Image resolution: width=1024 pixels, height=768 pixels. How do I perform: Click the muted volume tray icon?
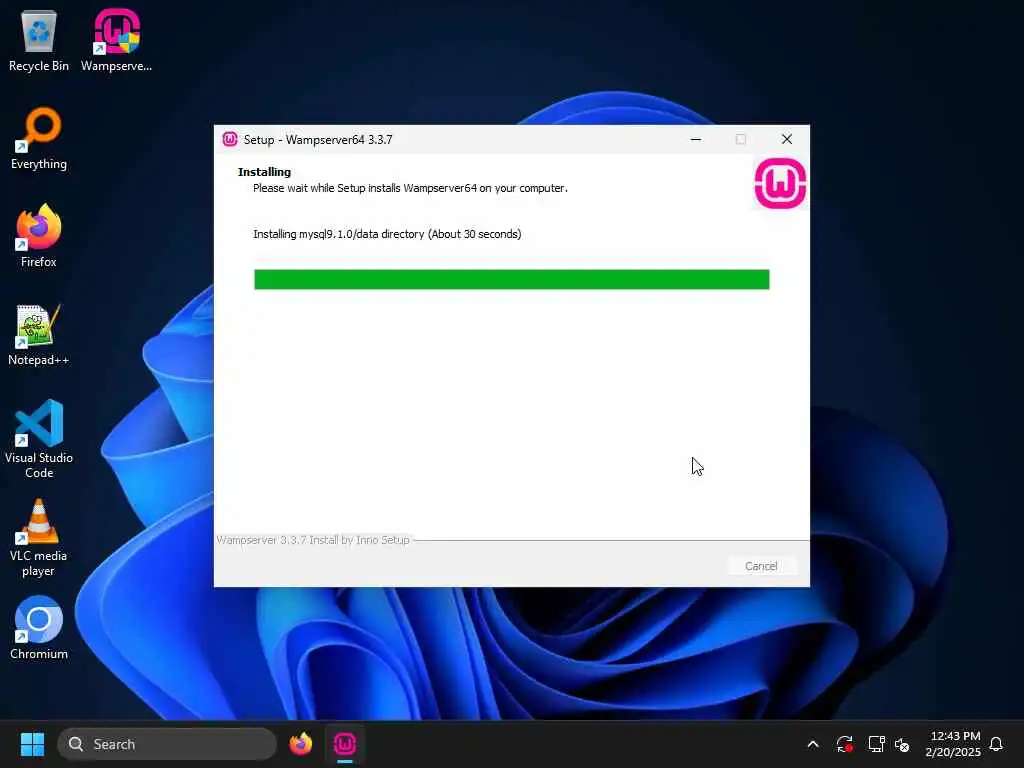(902, 744)
